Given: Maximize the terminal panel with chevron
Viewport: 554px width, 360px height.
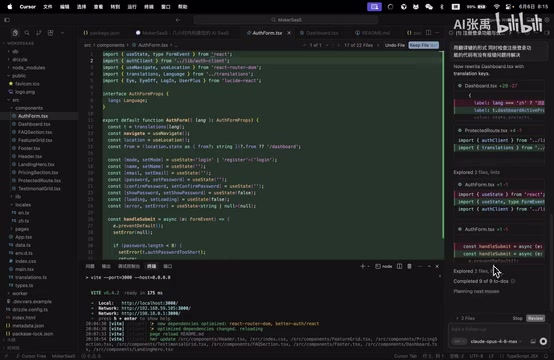Looking at the screenshot, I should pyautogui.click(x=429, y=266).
